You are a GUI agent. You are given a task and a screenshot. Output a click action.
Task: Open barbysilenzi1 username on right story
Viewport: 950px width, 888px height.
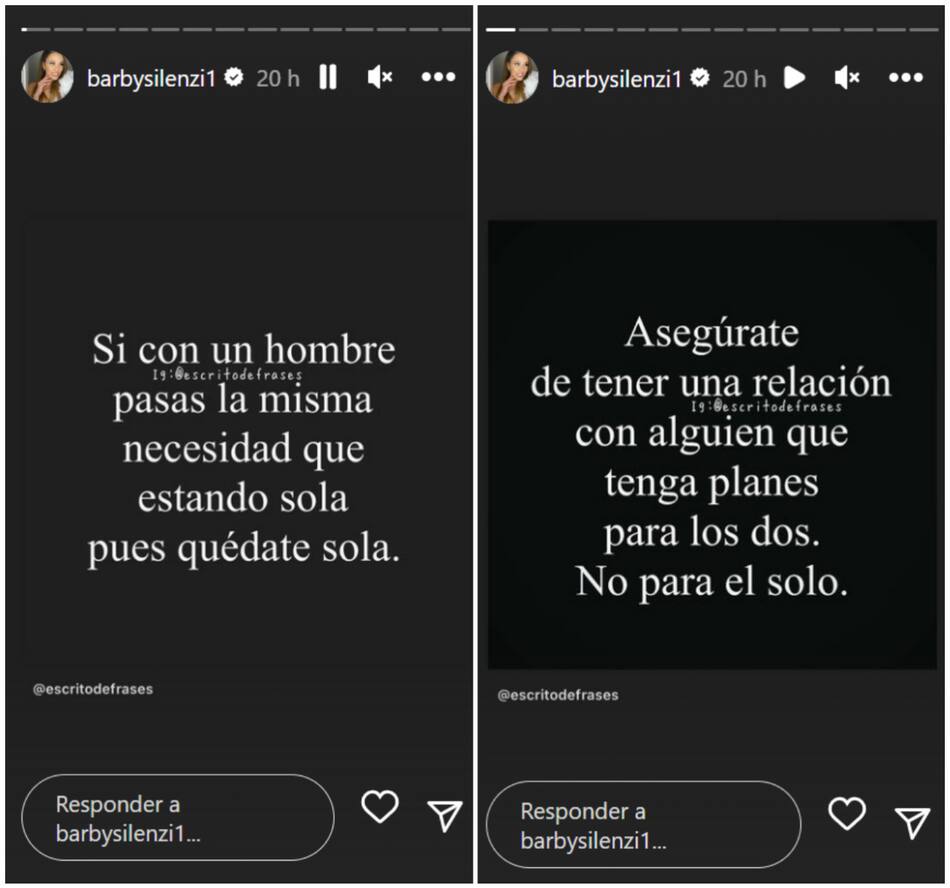[617, 79]
